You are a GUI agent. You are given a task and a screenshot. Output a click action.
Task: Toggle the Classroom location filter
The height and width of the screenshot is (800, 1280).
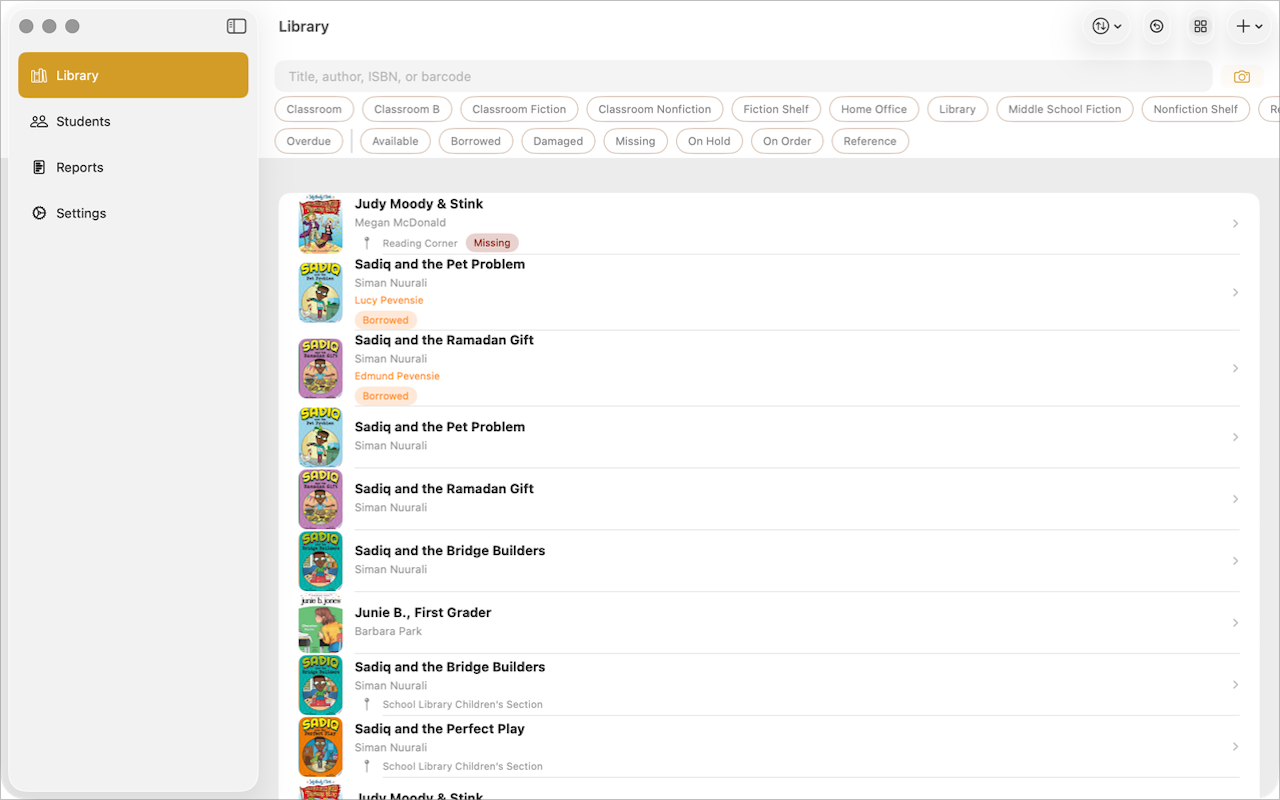tap(314, 109)
